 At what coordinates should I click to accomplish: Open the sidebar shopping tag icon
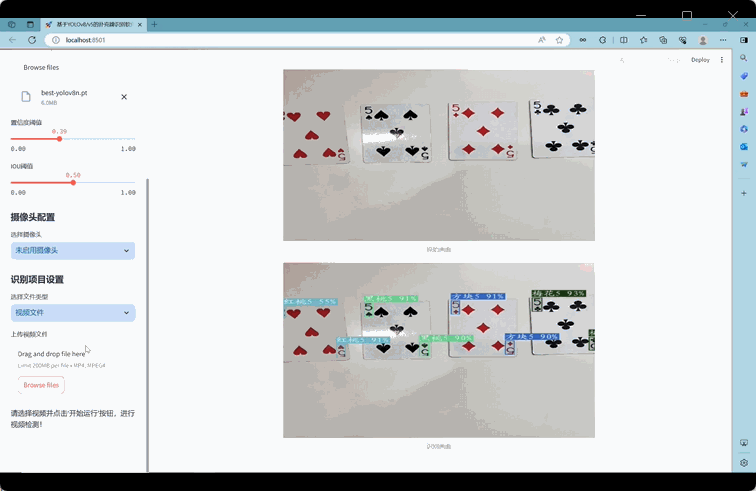tap(744, 76)
